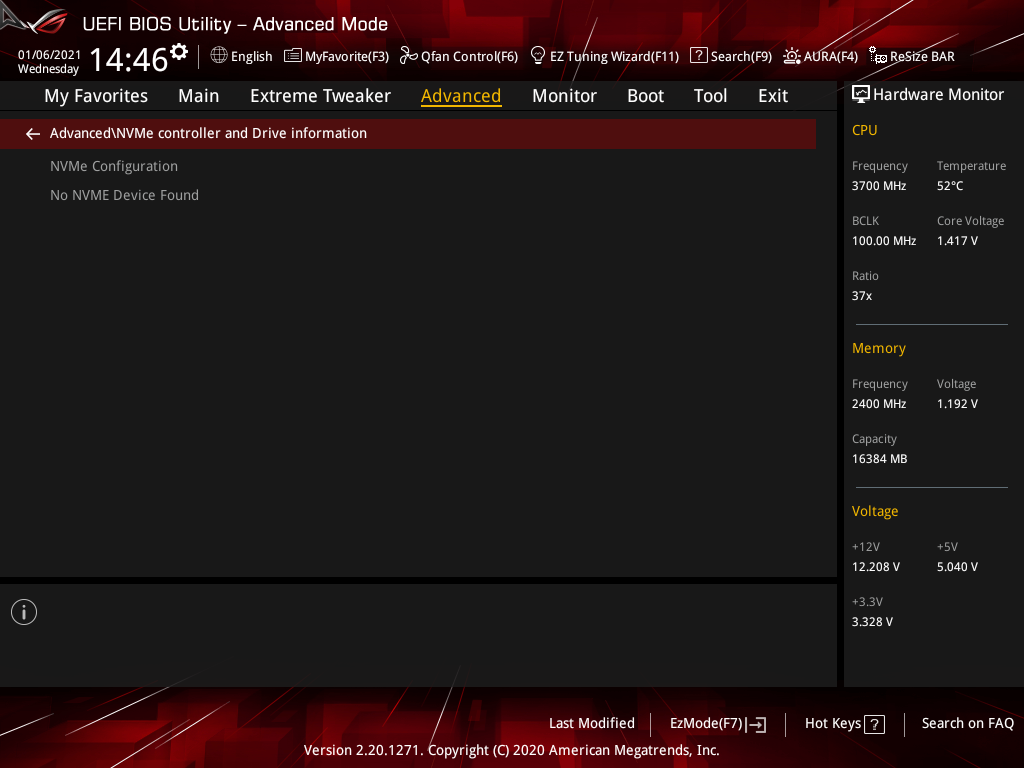Launch Qfan Control(F6)

(x=470, y=57)
